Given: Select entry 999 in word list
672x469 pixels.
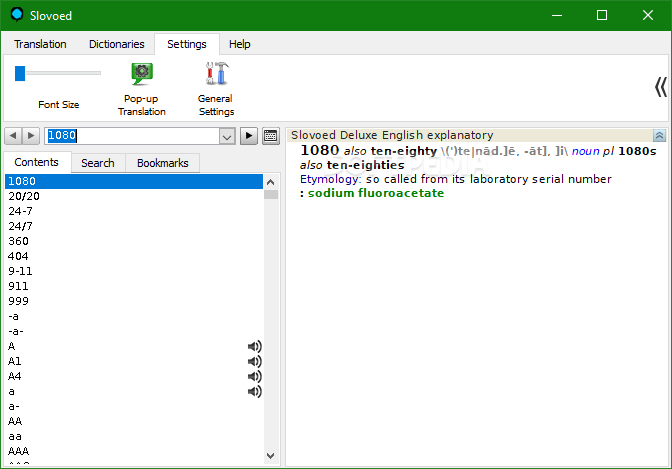Looking at the screenshot, I should pyautogui.click(x=134, y=301).
